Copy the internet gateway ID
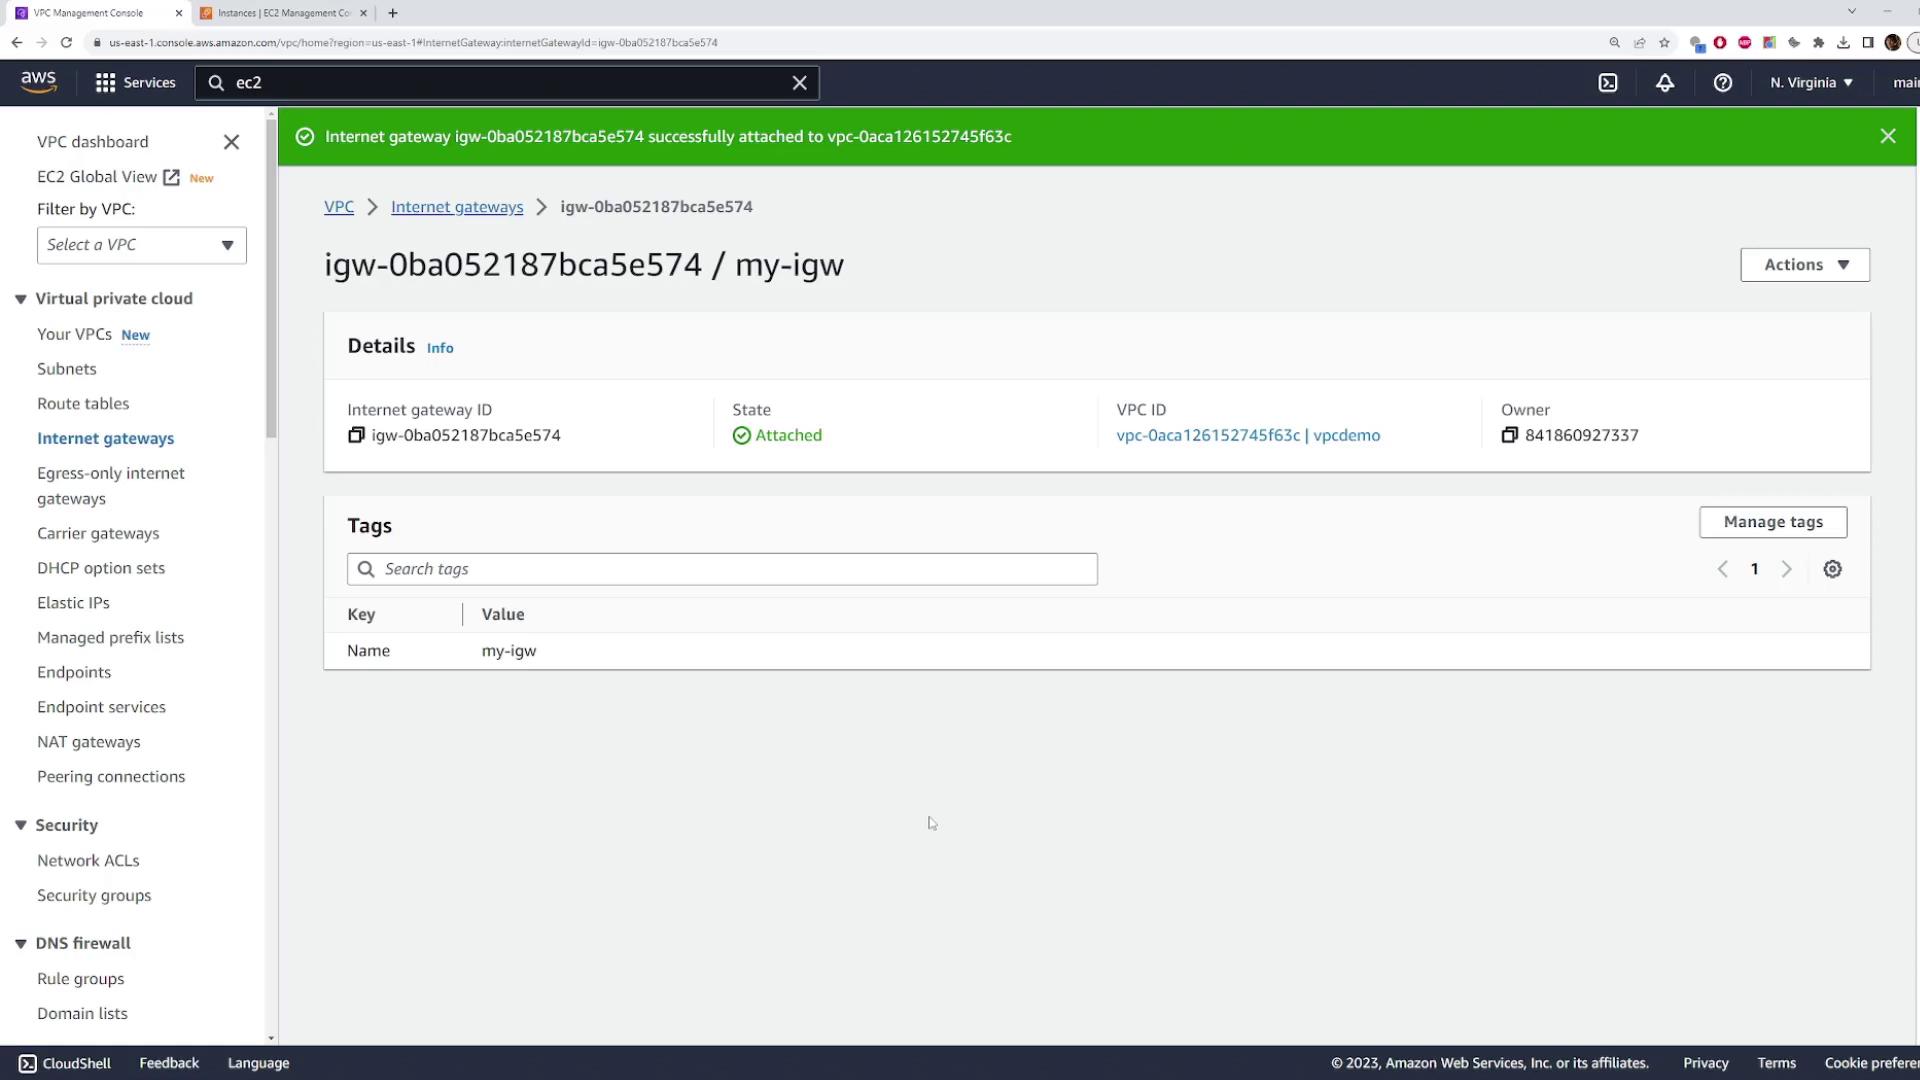The width and height of the screenshot is (1920, 1080). (356, 435)
